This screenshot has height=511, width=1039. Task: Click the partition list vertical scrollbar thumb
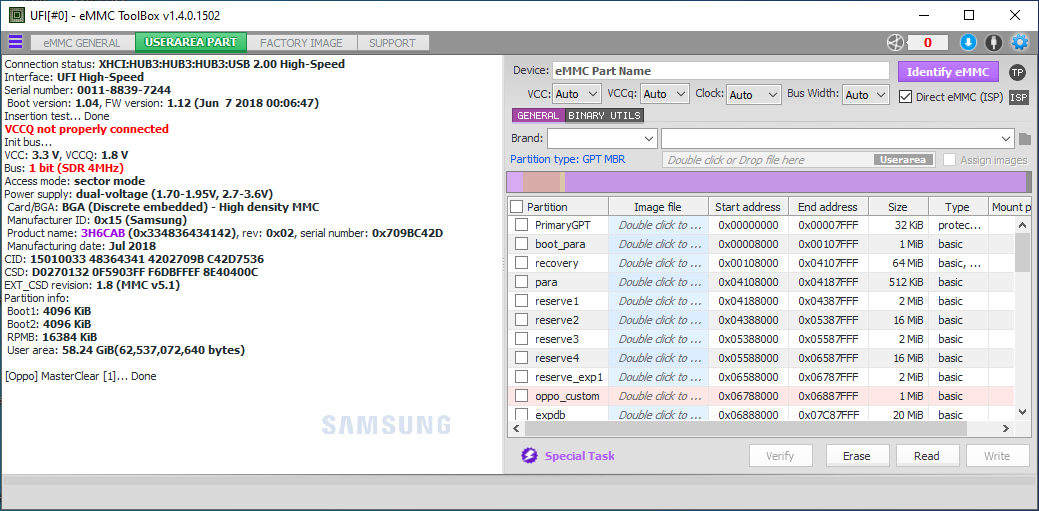[1022, 253]
